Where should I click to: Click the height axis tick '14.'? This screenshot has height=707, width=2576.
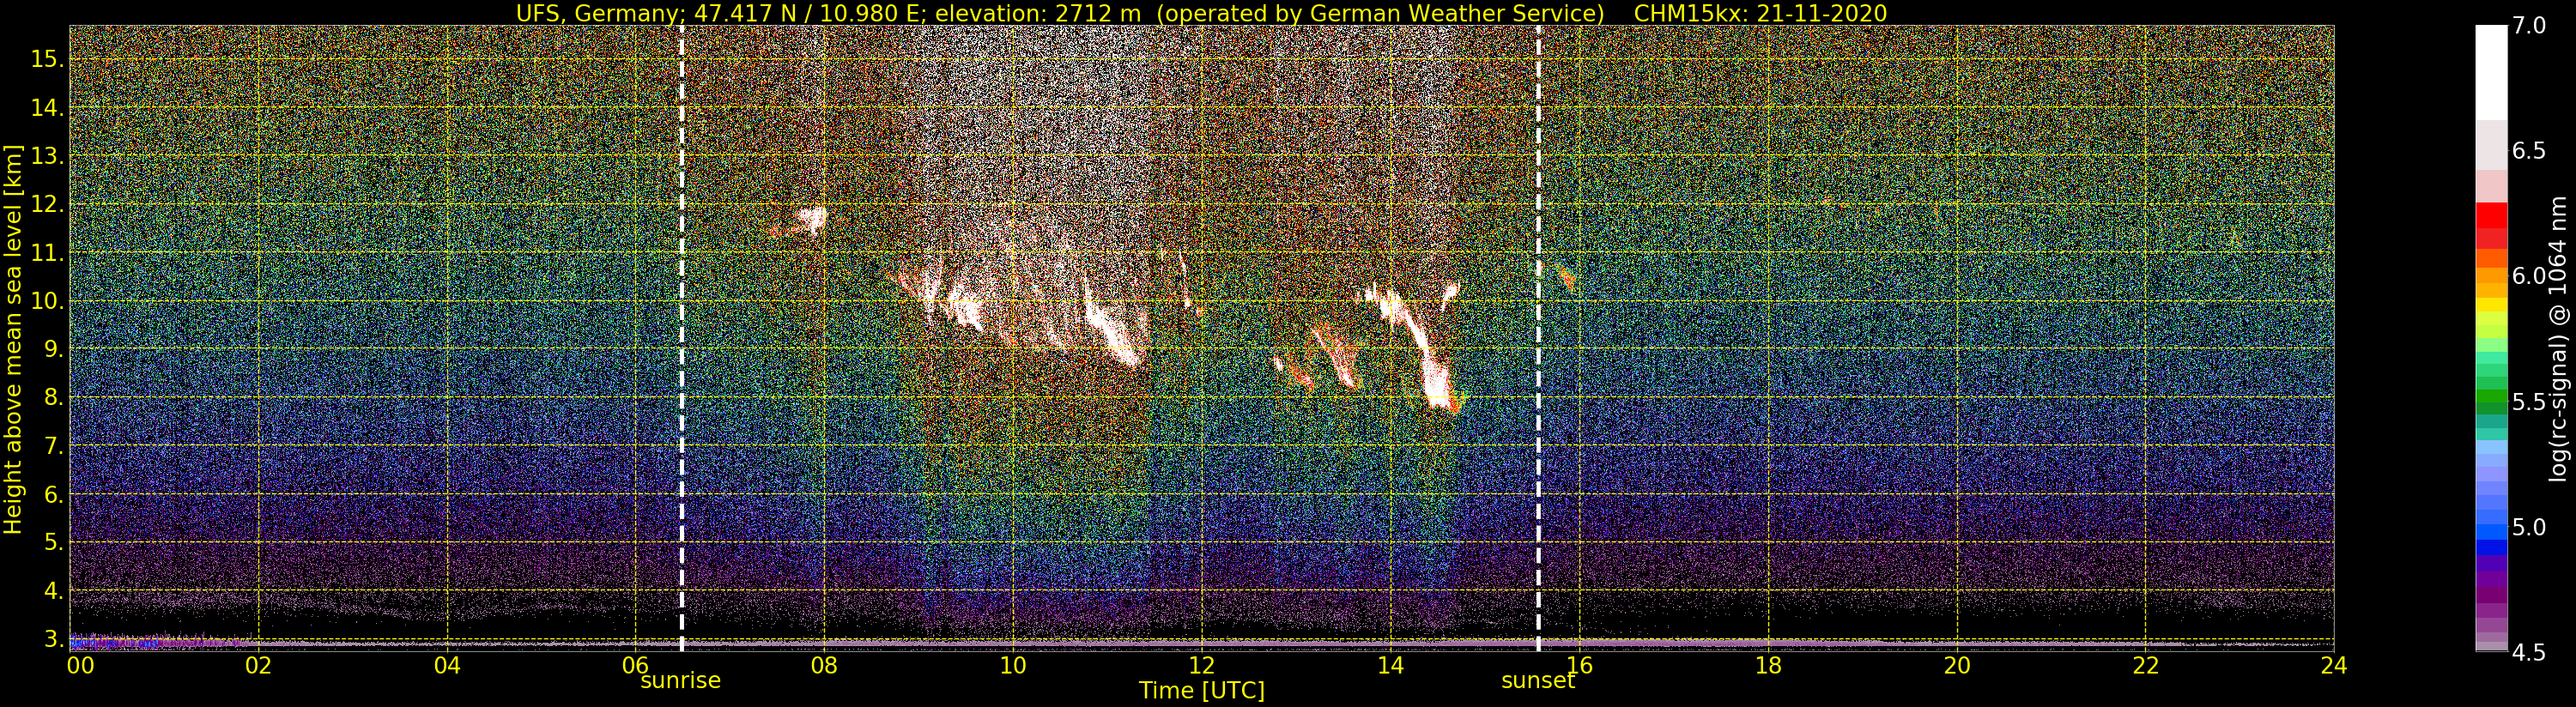coord(46,108)
